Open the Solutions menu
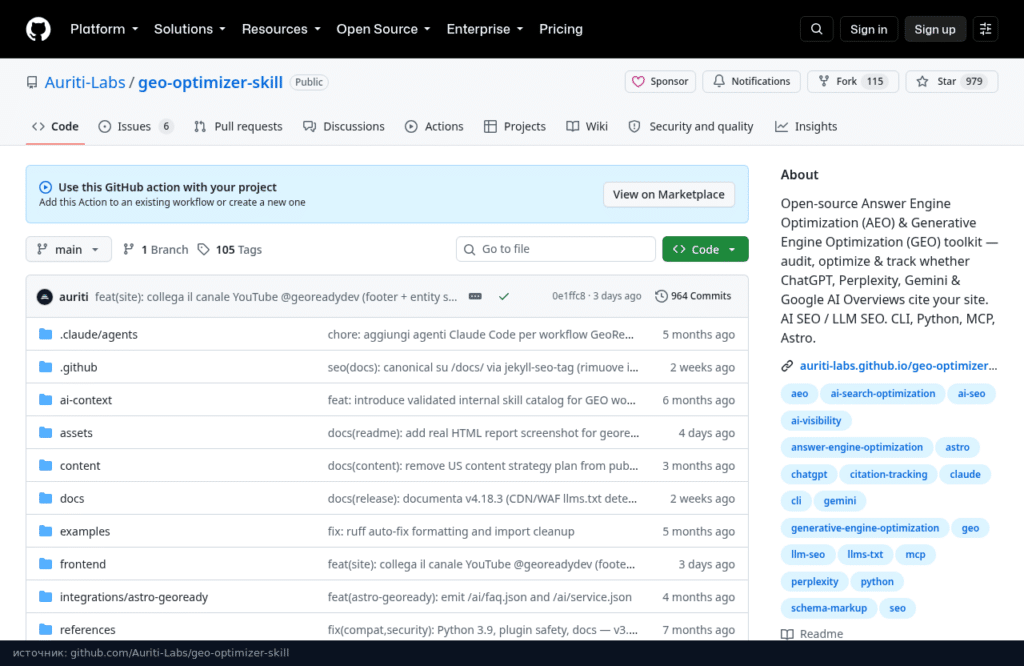This screenshot has width=1024, height=666. pos(189,29)
